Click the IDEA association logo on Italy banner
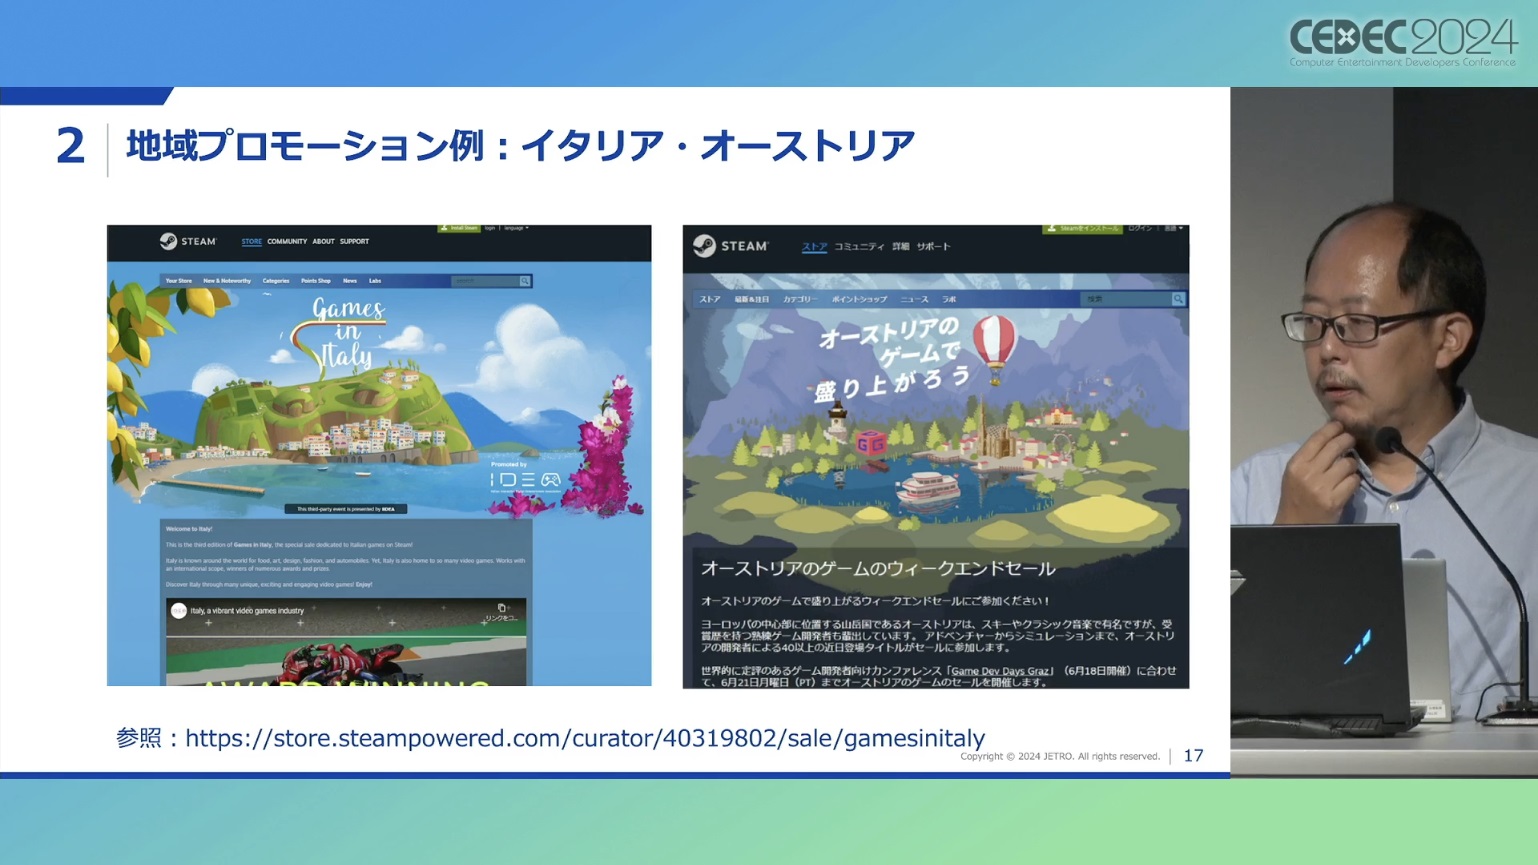This screenshot has height=865, width=1538. click(x=526, y=481)
